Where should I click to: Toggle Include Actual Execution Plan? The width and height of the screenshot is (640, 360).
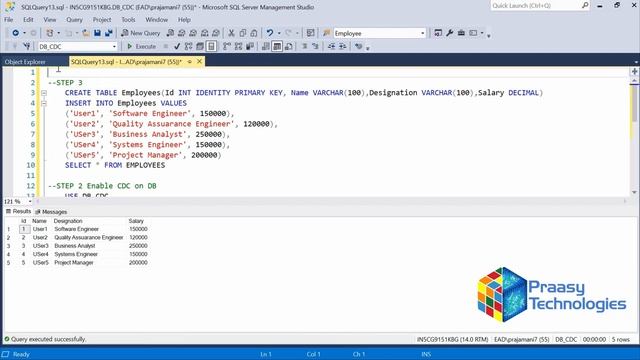click(x=227, y=47)
